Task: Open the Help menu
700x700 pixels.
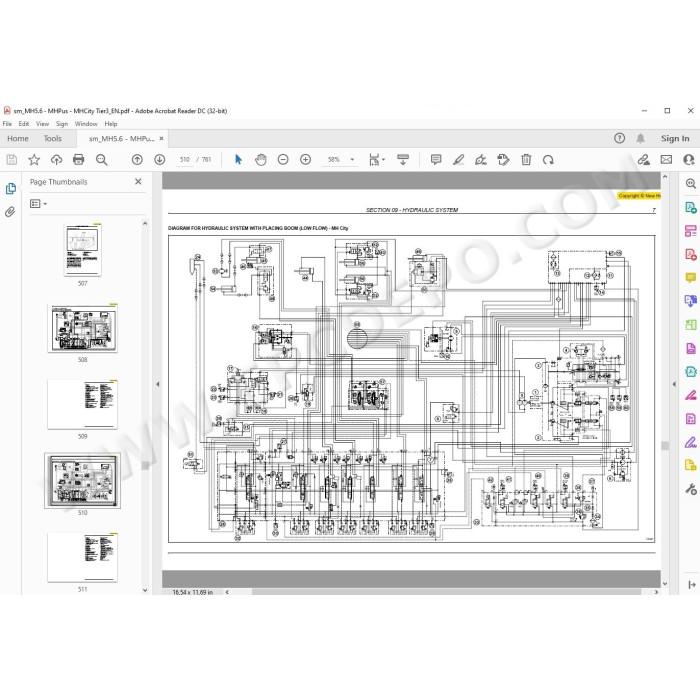Action: click(x=111, y=124)
